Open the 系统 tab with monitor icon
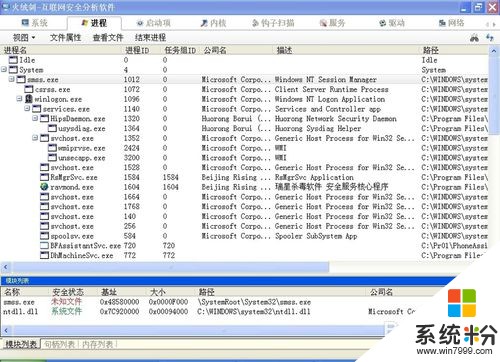Screen dimensions: 500x362 35,23
